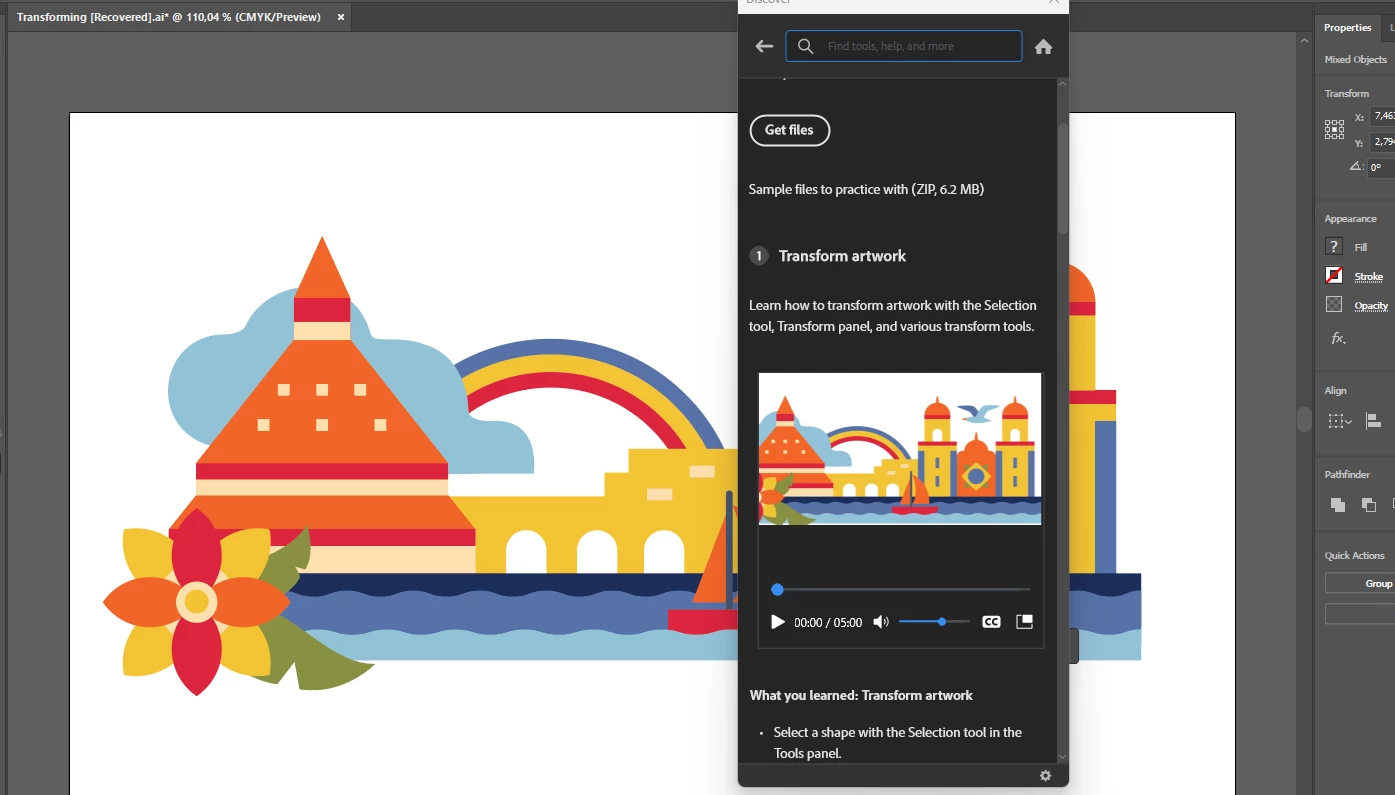The width and height of the screenshot is (1395, 795).
Task: Edit the rotation angle field
Action: (1381, 168)
